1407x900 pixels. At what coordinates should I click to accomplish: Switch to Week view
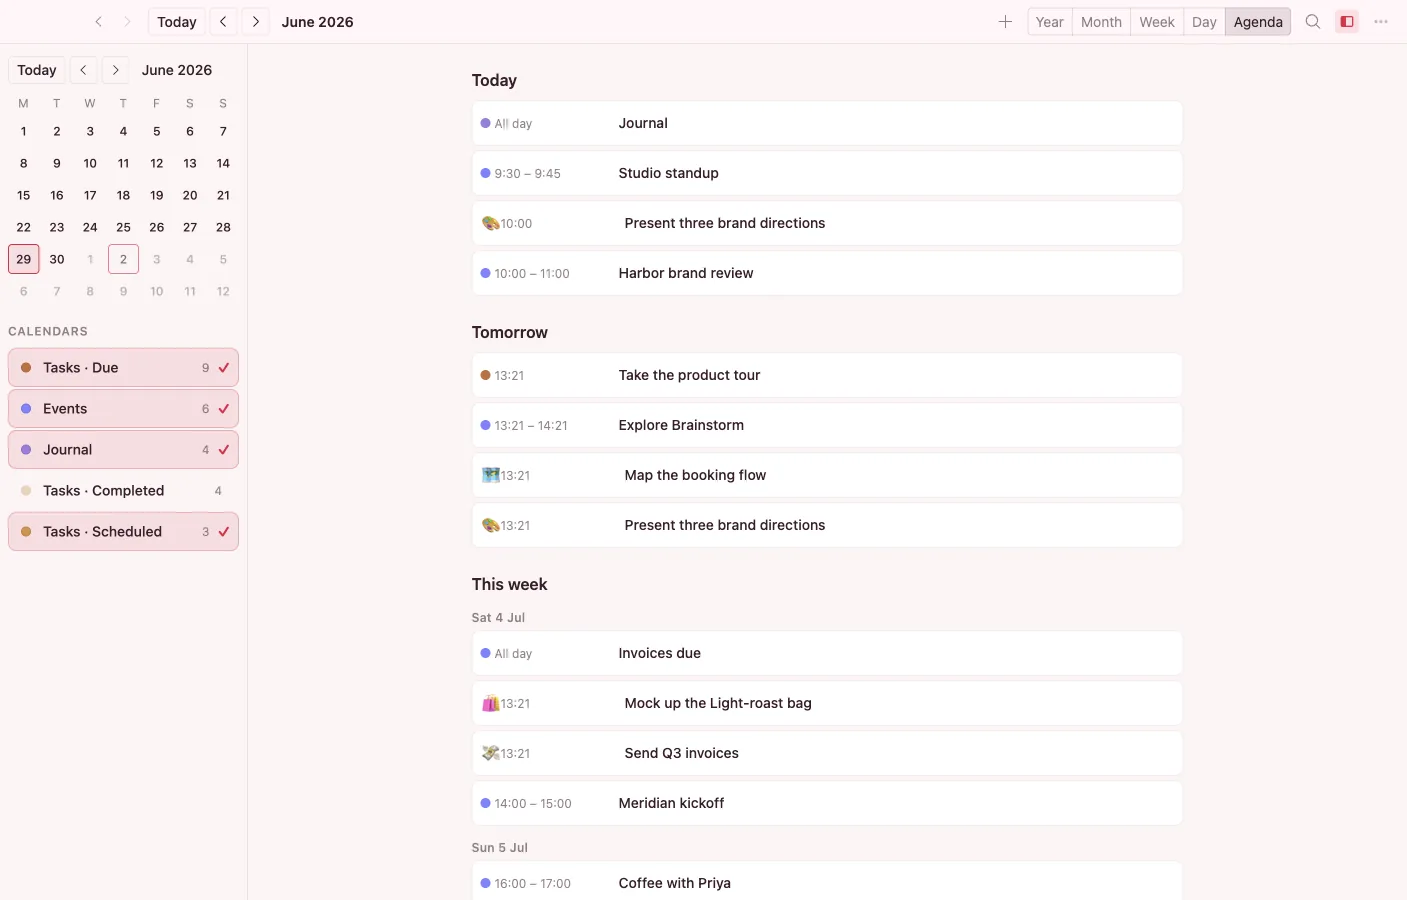[1157, 22]
